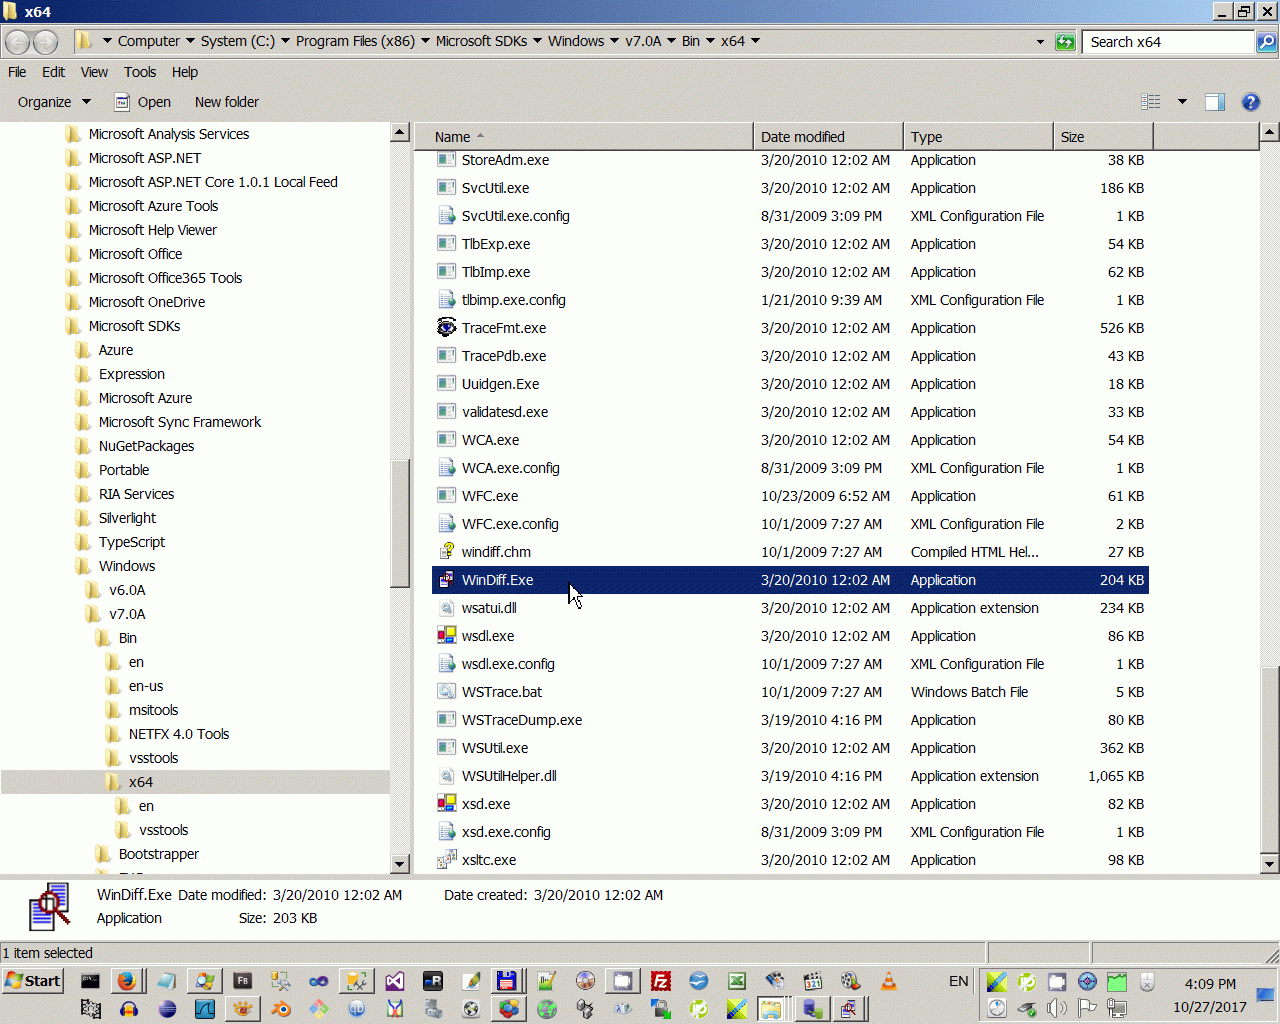Select the v6.0A folder in the tree
1280x1024 pixels.
(x=127, y=590)
